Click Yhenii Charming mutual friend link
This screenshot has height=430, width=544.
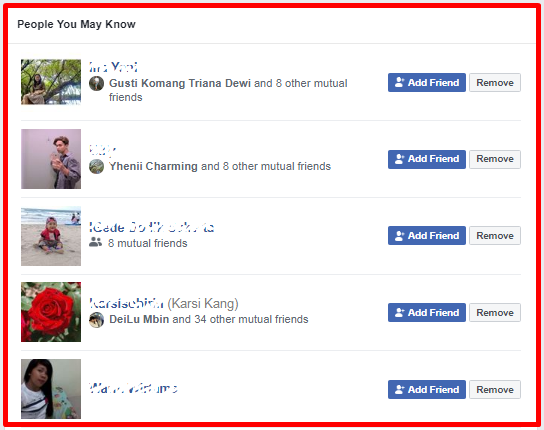click(x=153, y=166)
